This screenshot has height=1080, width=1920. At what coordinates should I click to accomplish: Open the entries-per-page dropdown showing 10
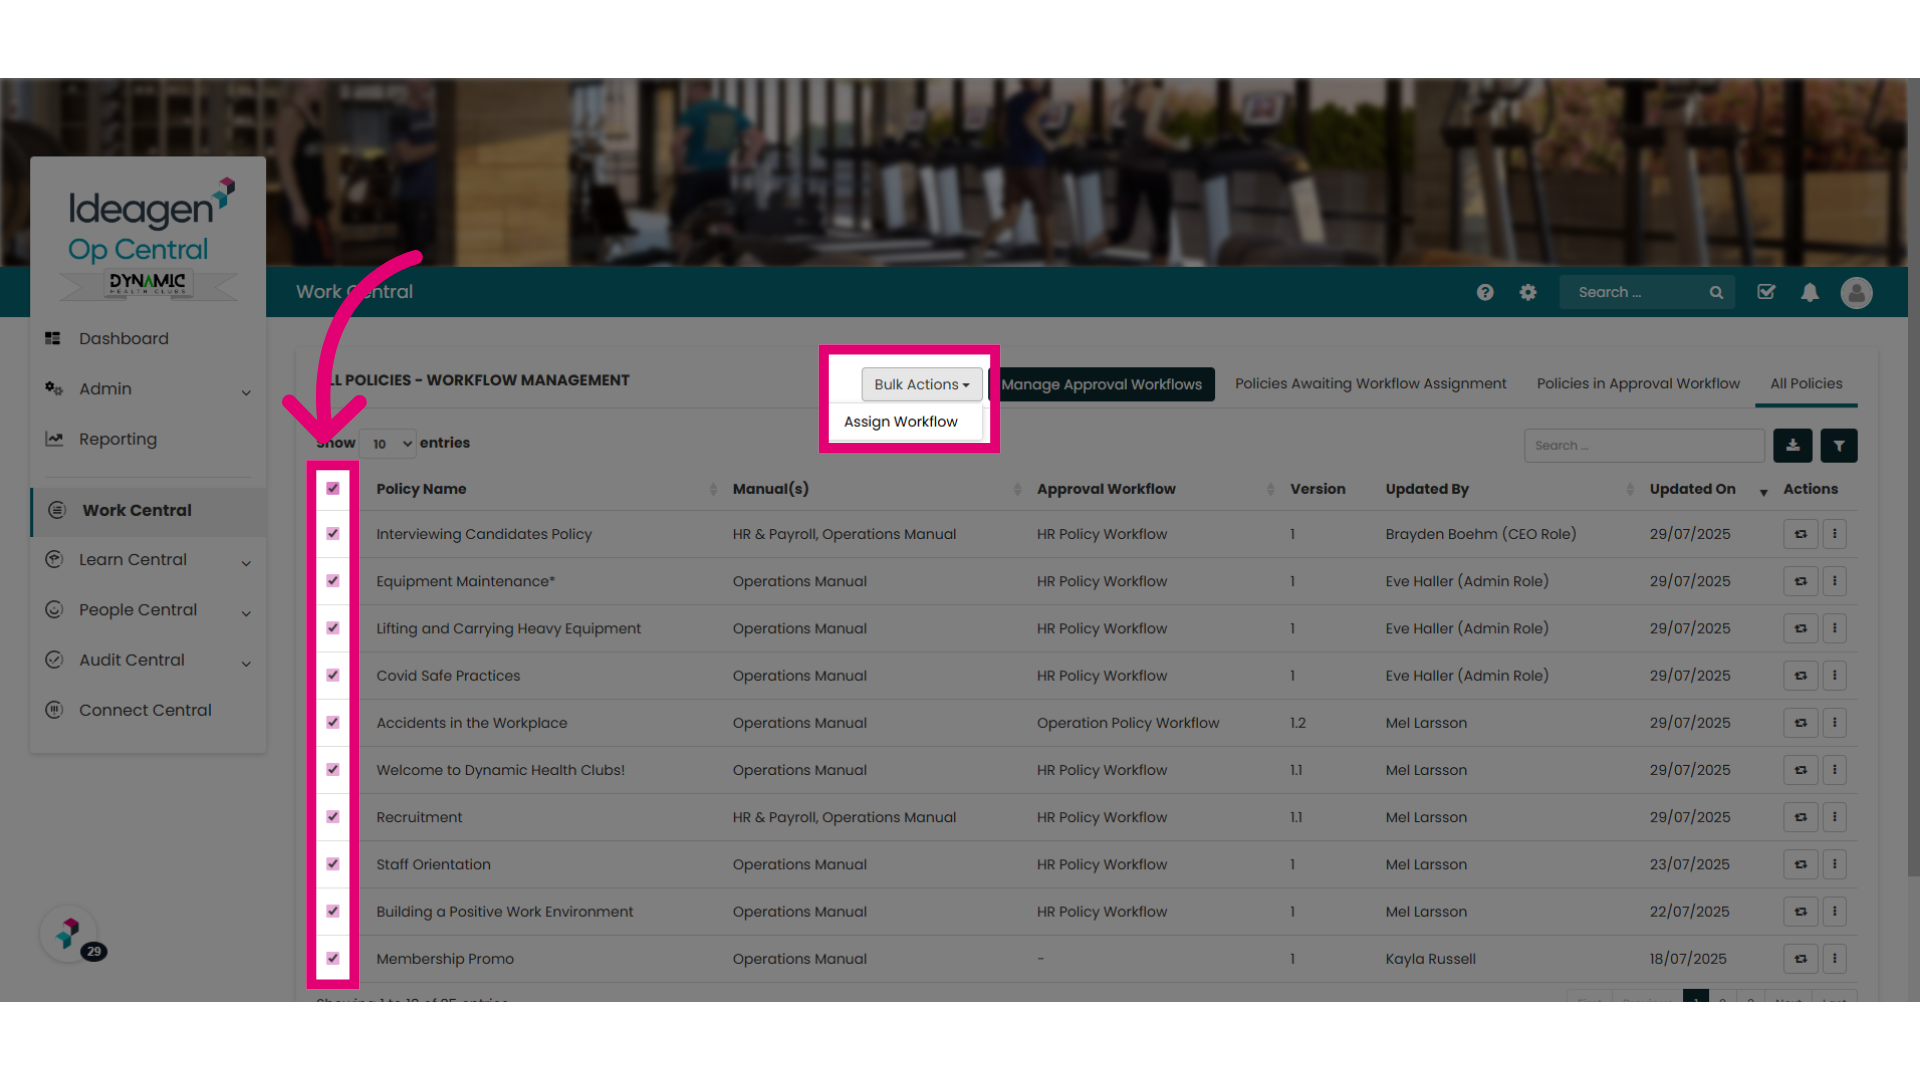387,444
